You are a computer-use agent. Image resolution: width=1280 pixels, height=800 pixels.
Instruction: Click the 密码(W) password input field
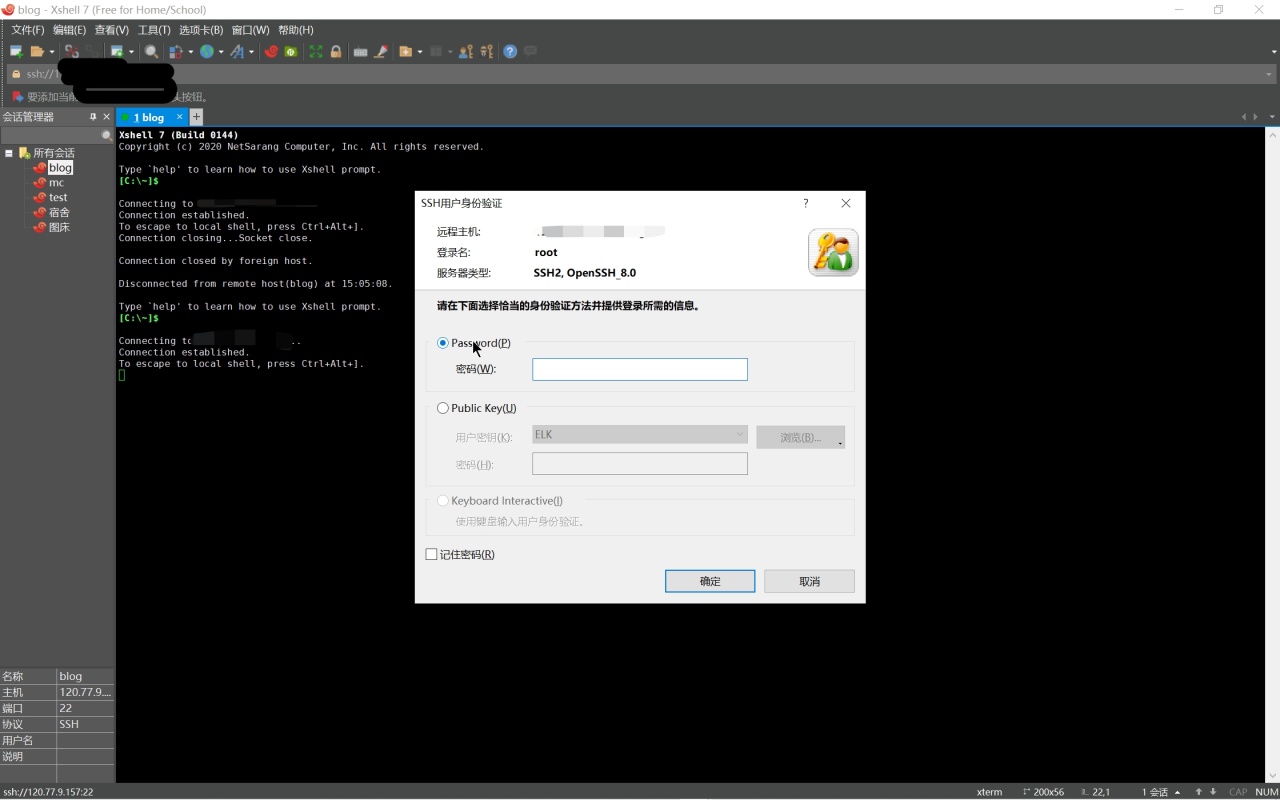coord(640,369)
